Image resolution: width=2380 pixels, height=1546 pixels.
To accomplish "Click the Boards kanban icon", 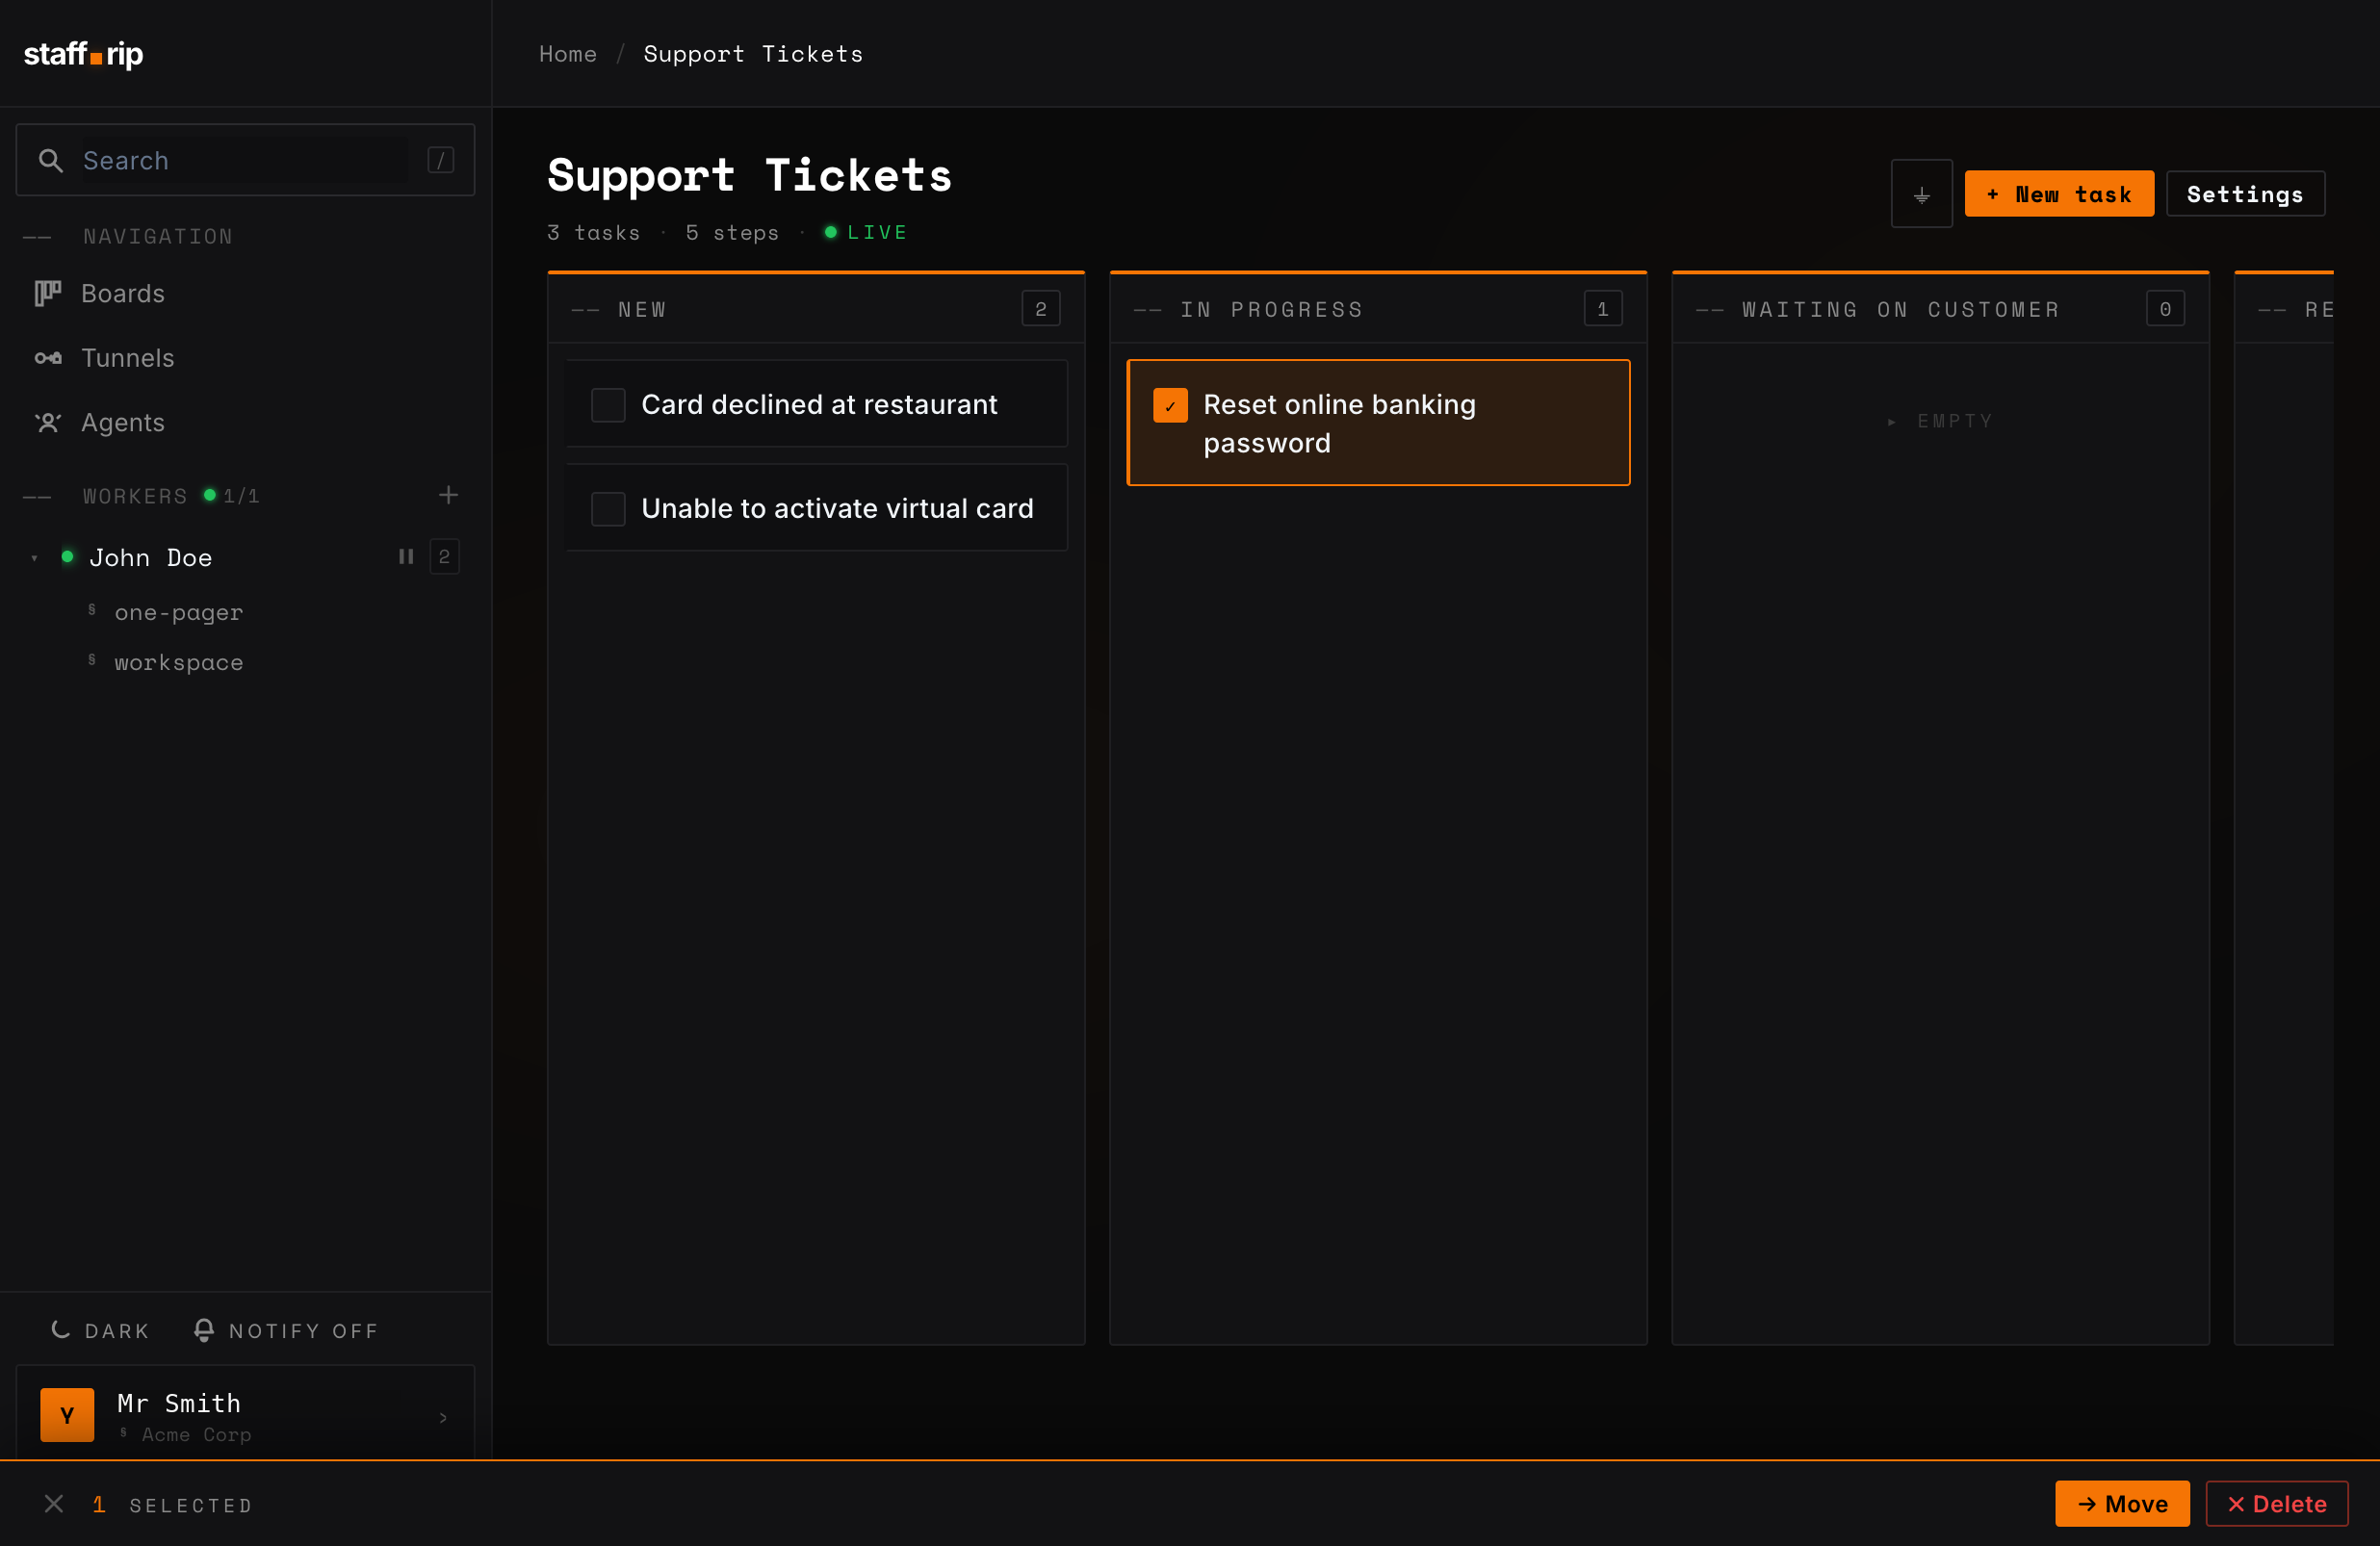I will (x=48, y=293).
